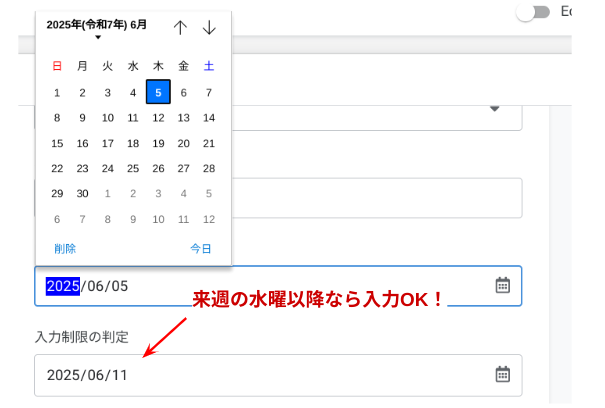Viewport: 605px width, 408px height.
Task: Pick June 10 in the second week row
Action: pos(108,118)
